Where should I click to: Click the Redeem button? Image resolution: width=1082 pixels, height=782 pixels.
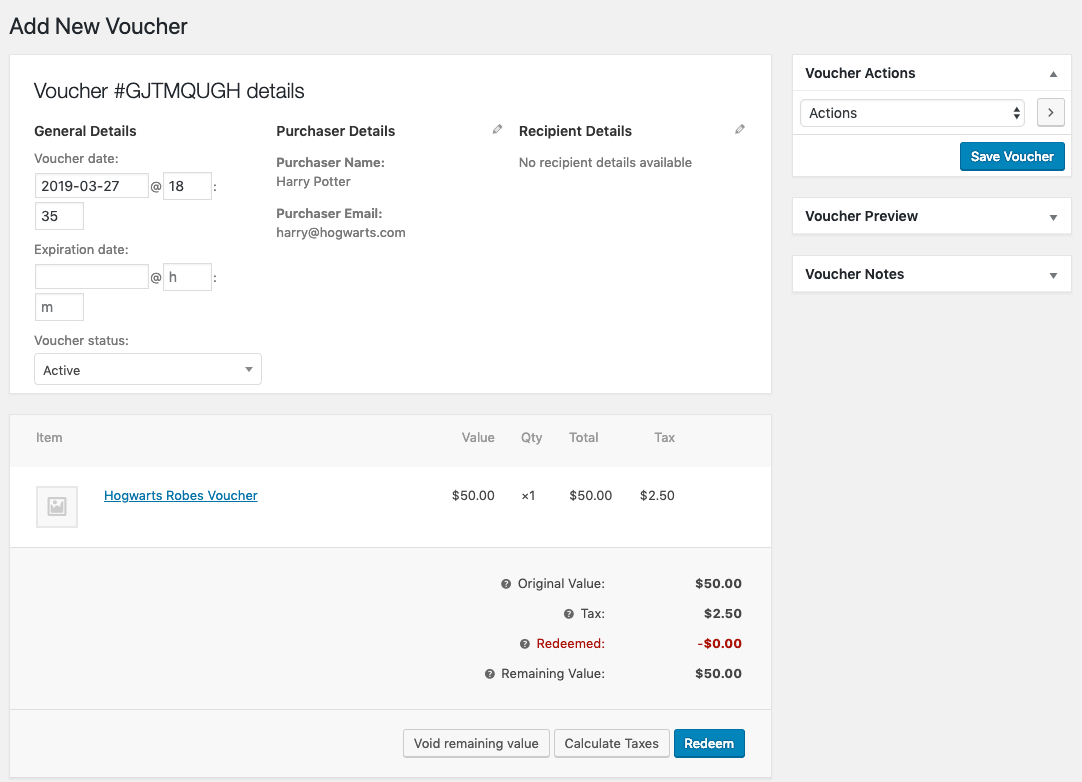[x=709, y=743]
